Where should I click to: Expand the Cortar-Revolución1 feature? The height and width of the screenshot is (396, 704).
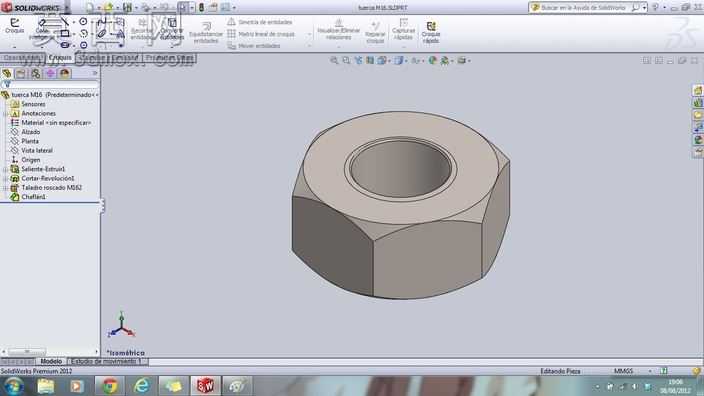tap(5, 179)
